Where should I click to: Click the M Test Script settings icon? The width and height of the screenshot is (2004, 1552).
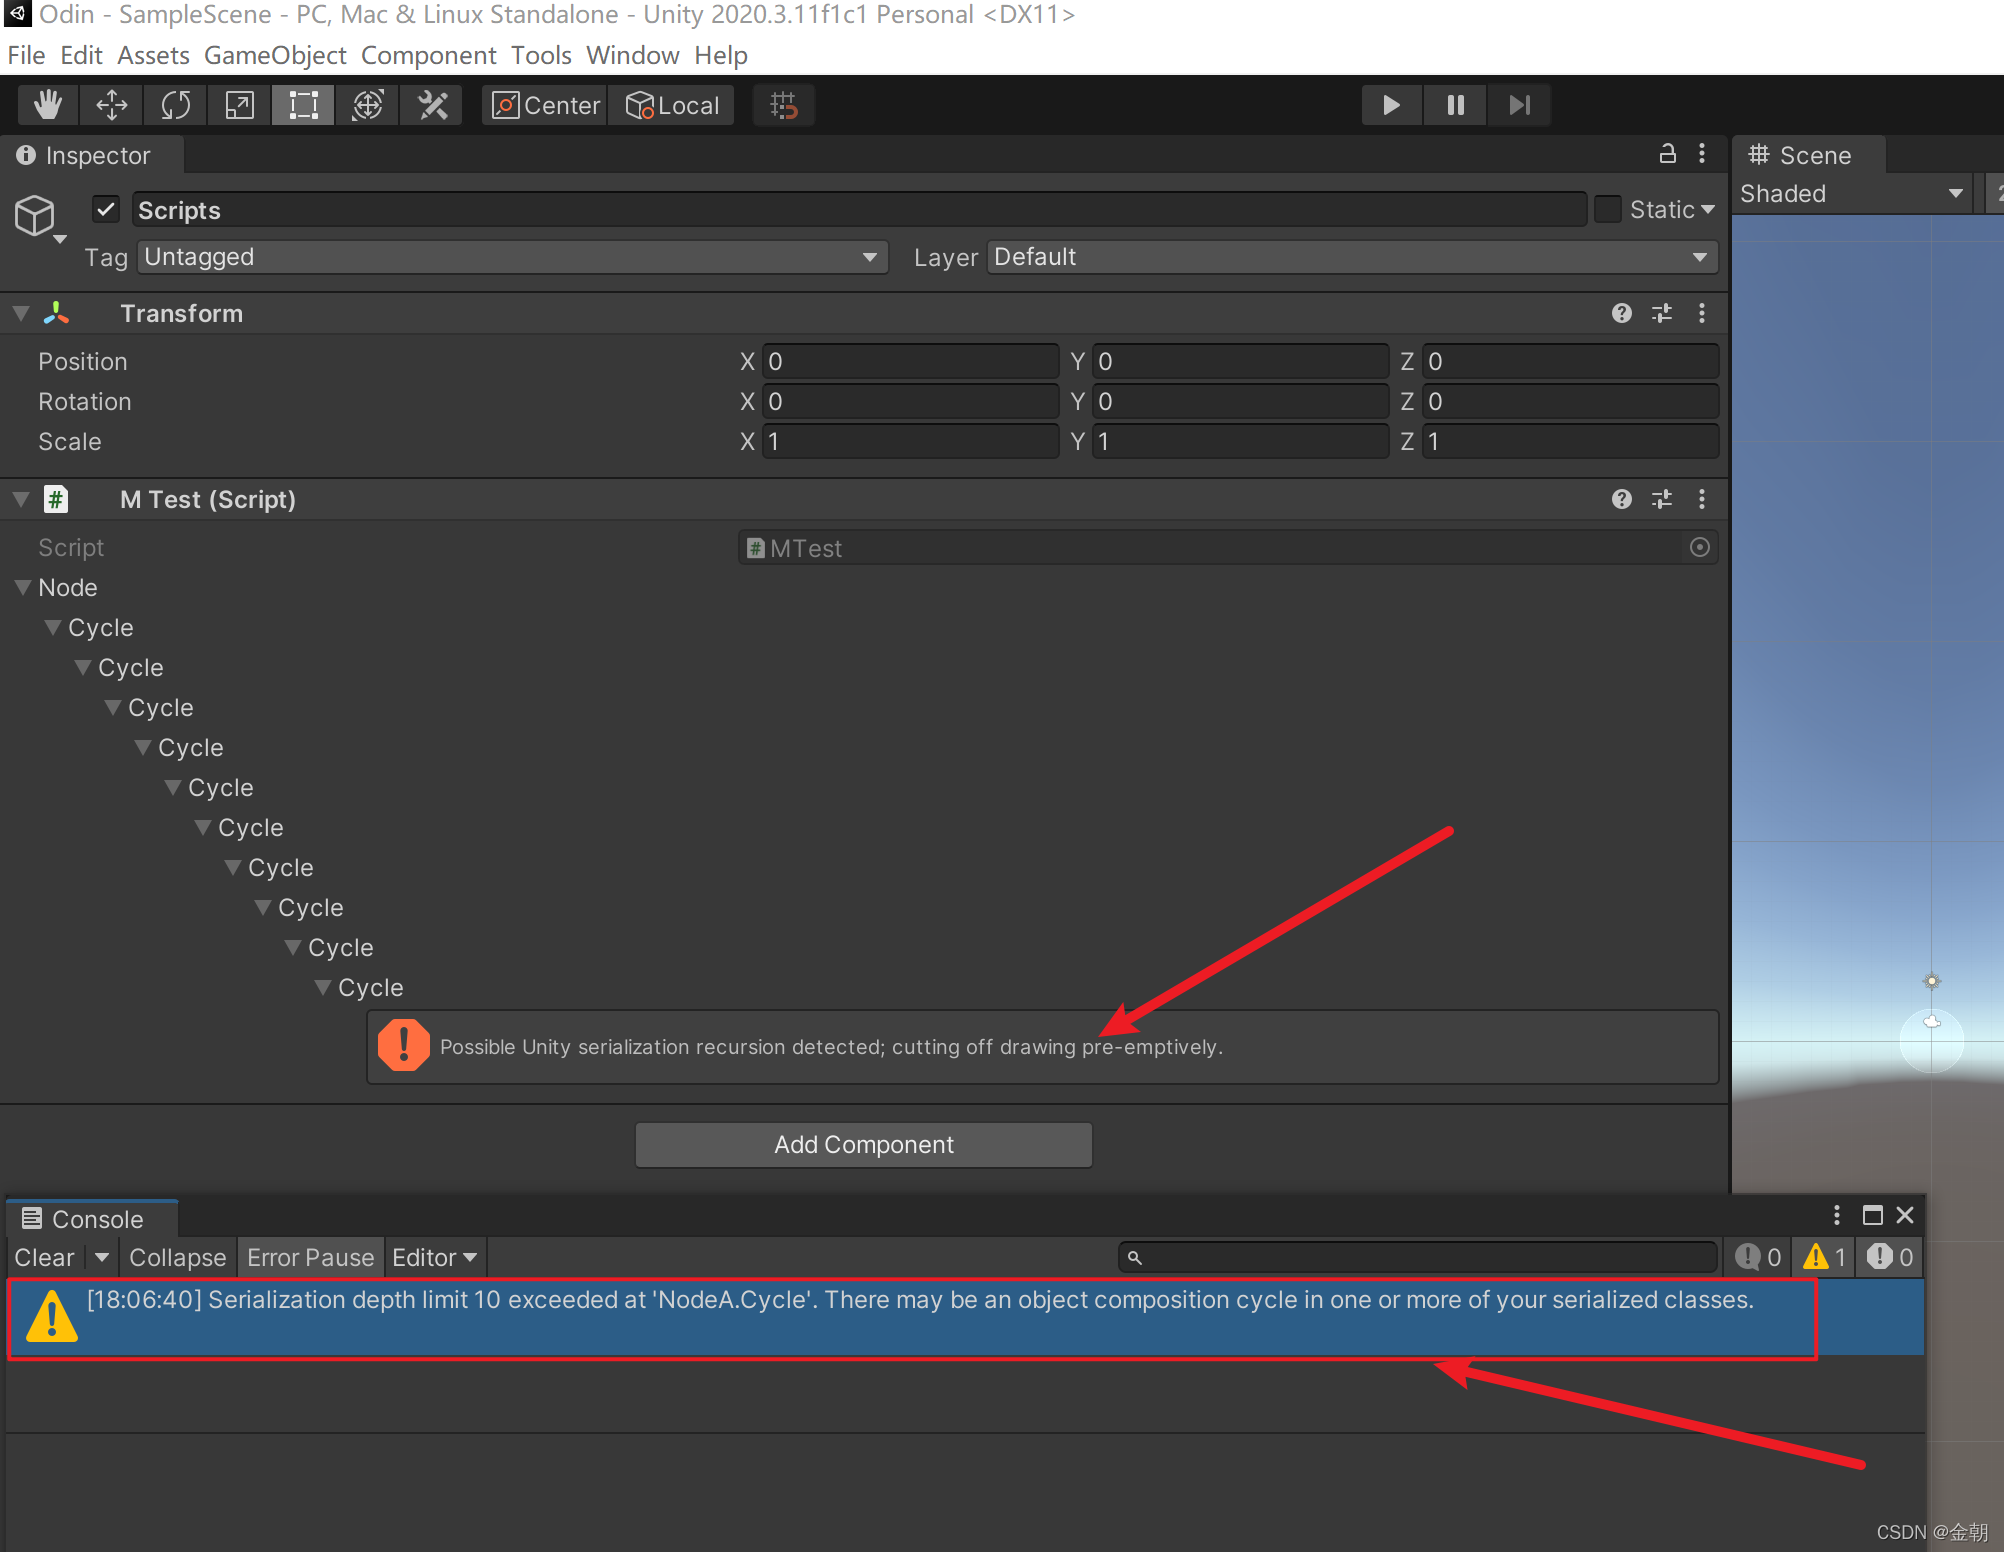point(1661,499)
